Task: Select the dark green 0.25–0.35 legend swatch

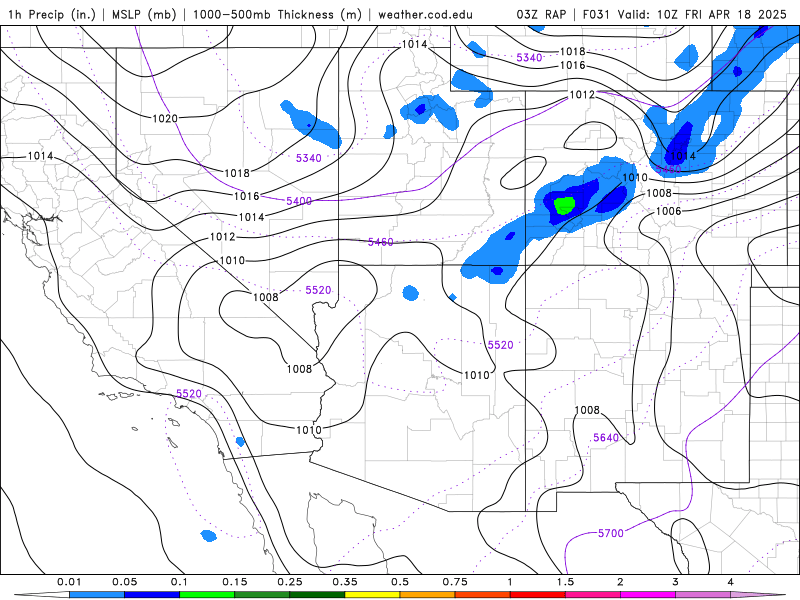Action: (317, 594)
